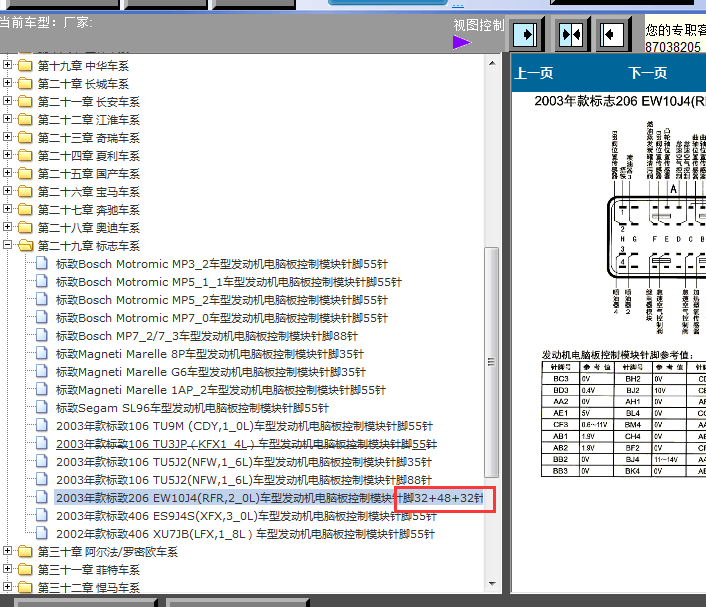The height and width of the screenshot is (607, 706).
Task: Click tree scrollbar up arrow
Action: pyautogui.click(x=492, y=63)
